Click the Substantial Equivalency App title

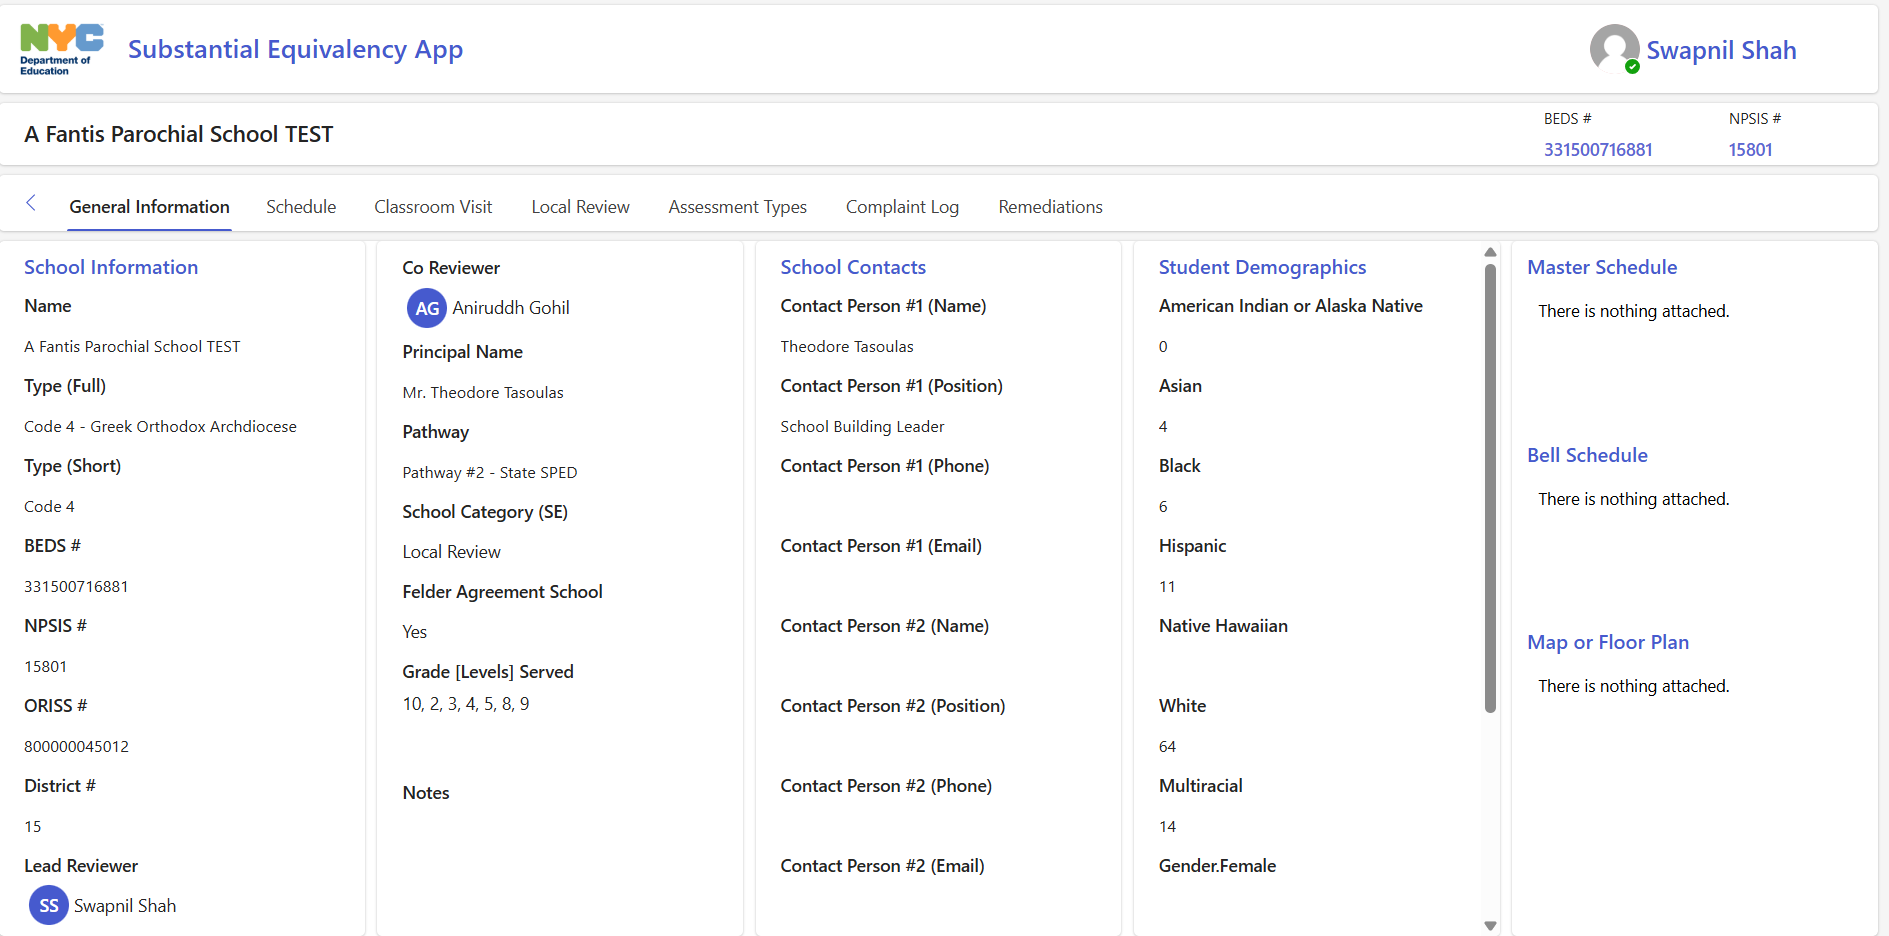click(295, 50)
